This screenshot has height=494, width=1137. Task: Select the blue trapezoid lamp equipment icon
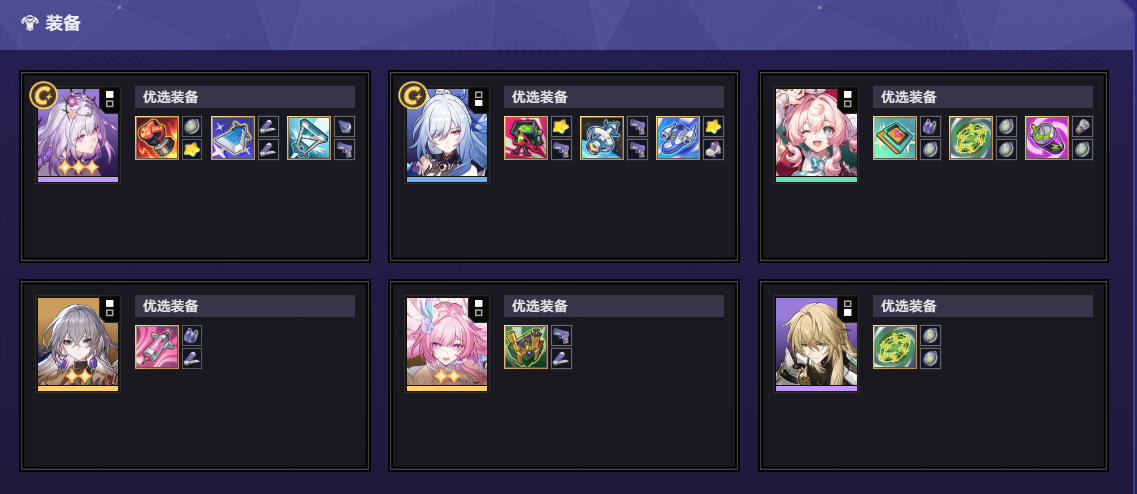tap(233, 138)
